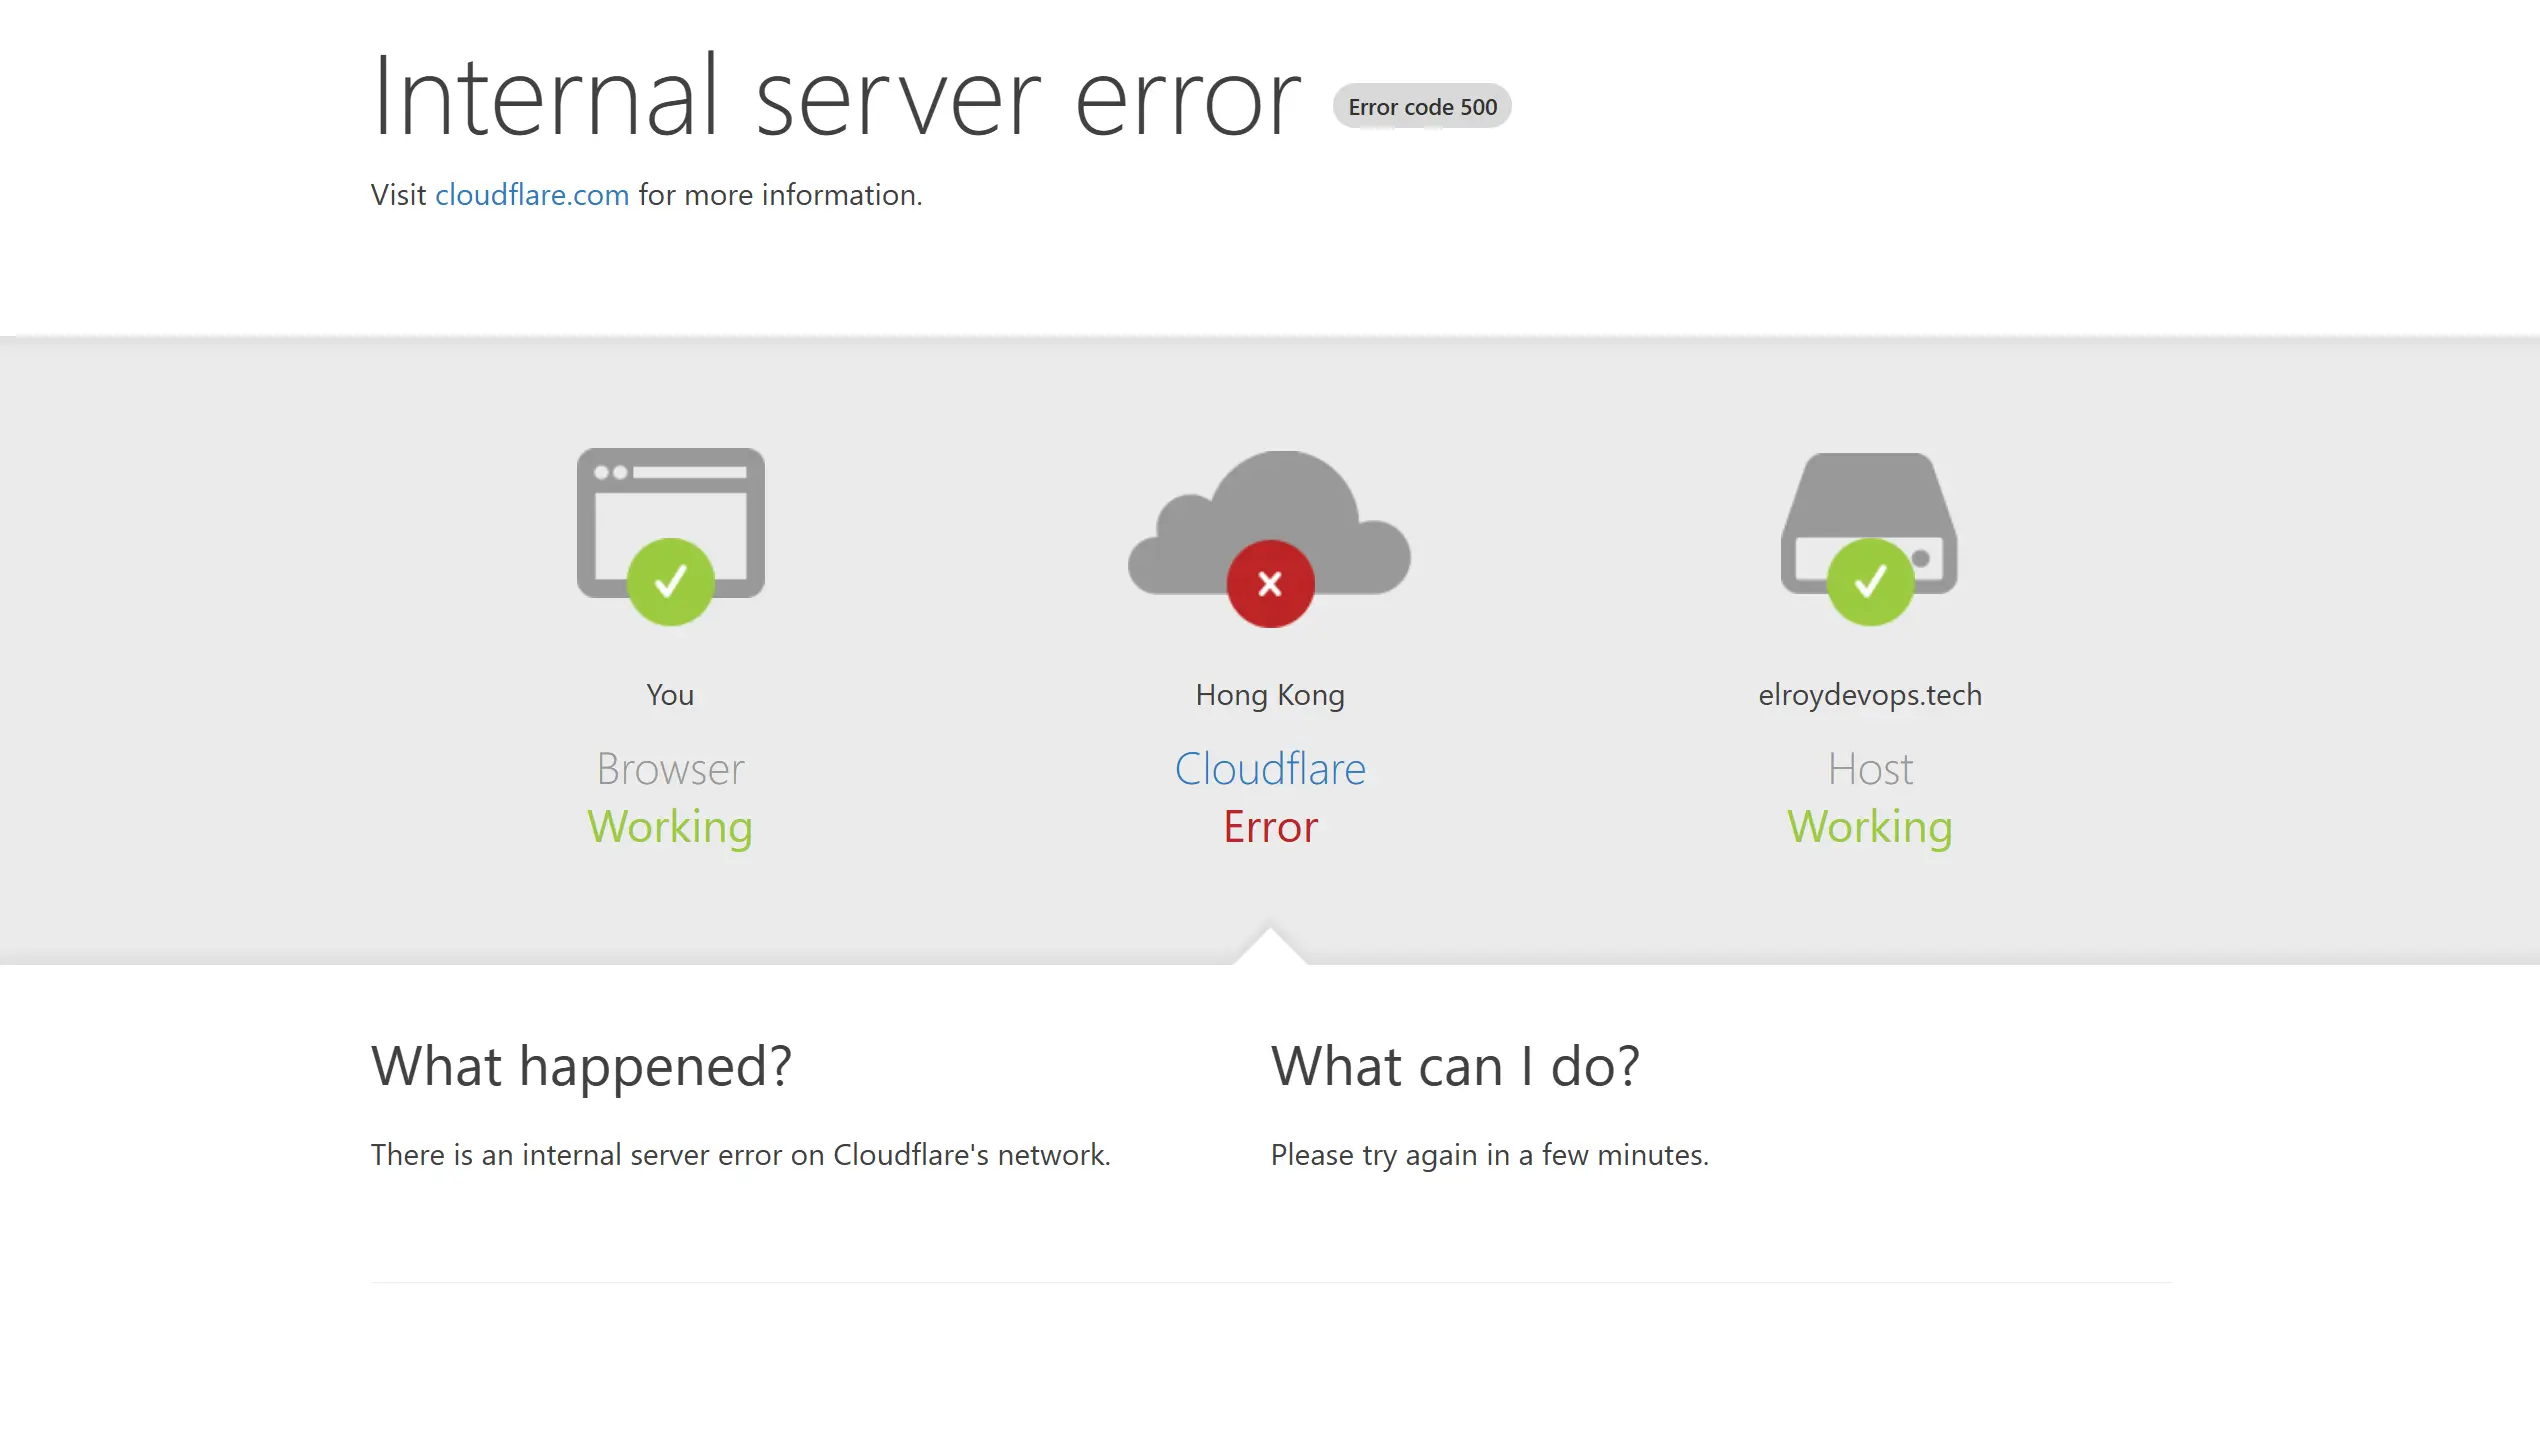Screen dimensions: 2540x1440
Task: Click Working status under Browser
Action: [x=670, y=827]
